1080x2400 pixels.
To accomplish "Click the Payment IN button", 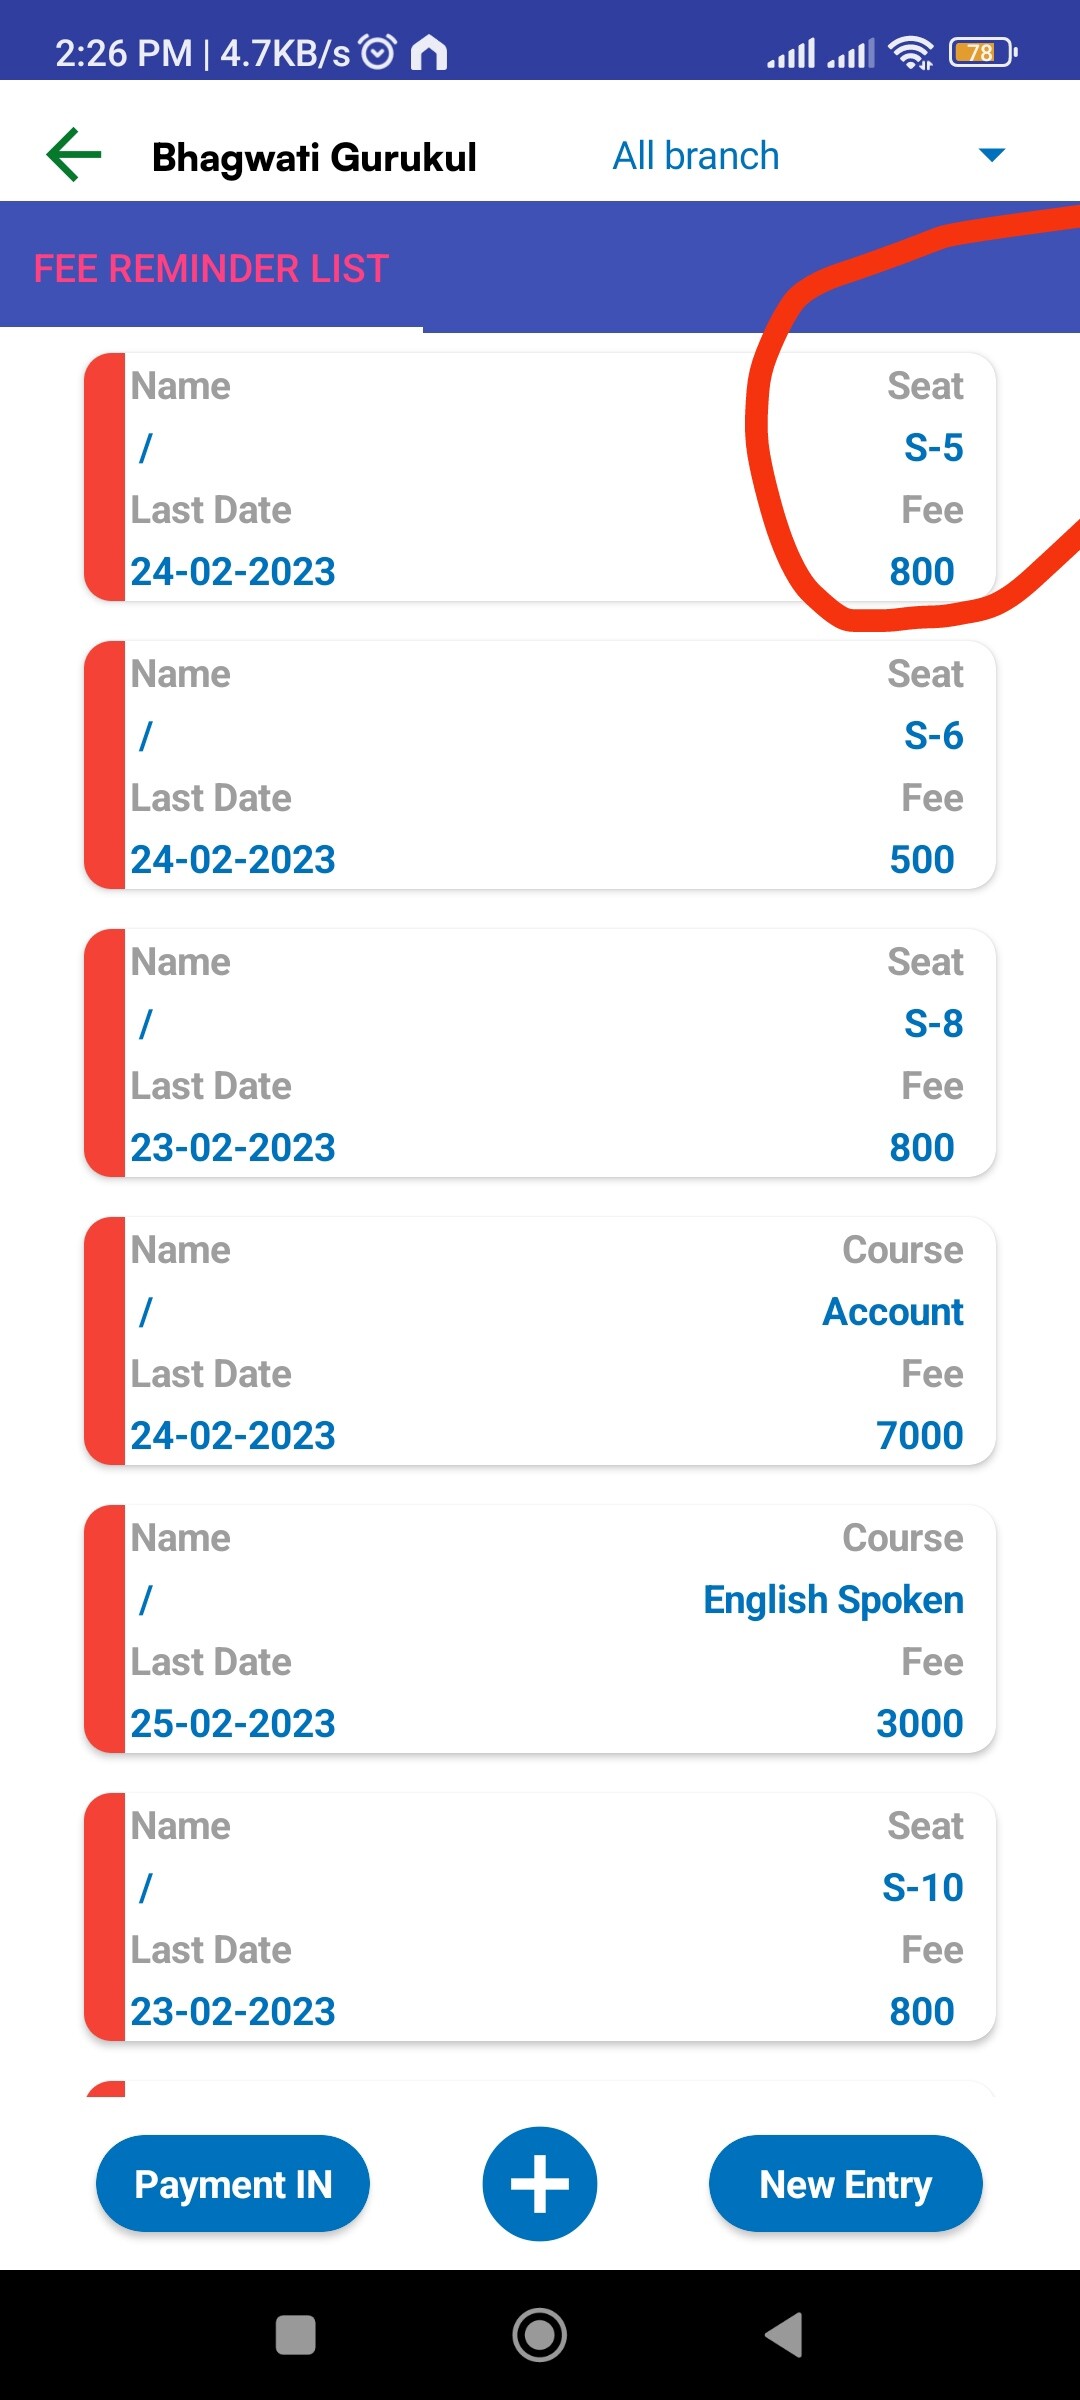I will [233, 2184].
